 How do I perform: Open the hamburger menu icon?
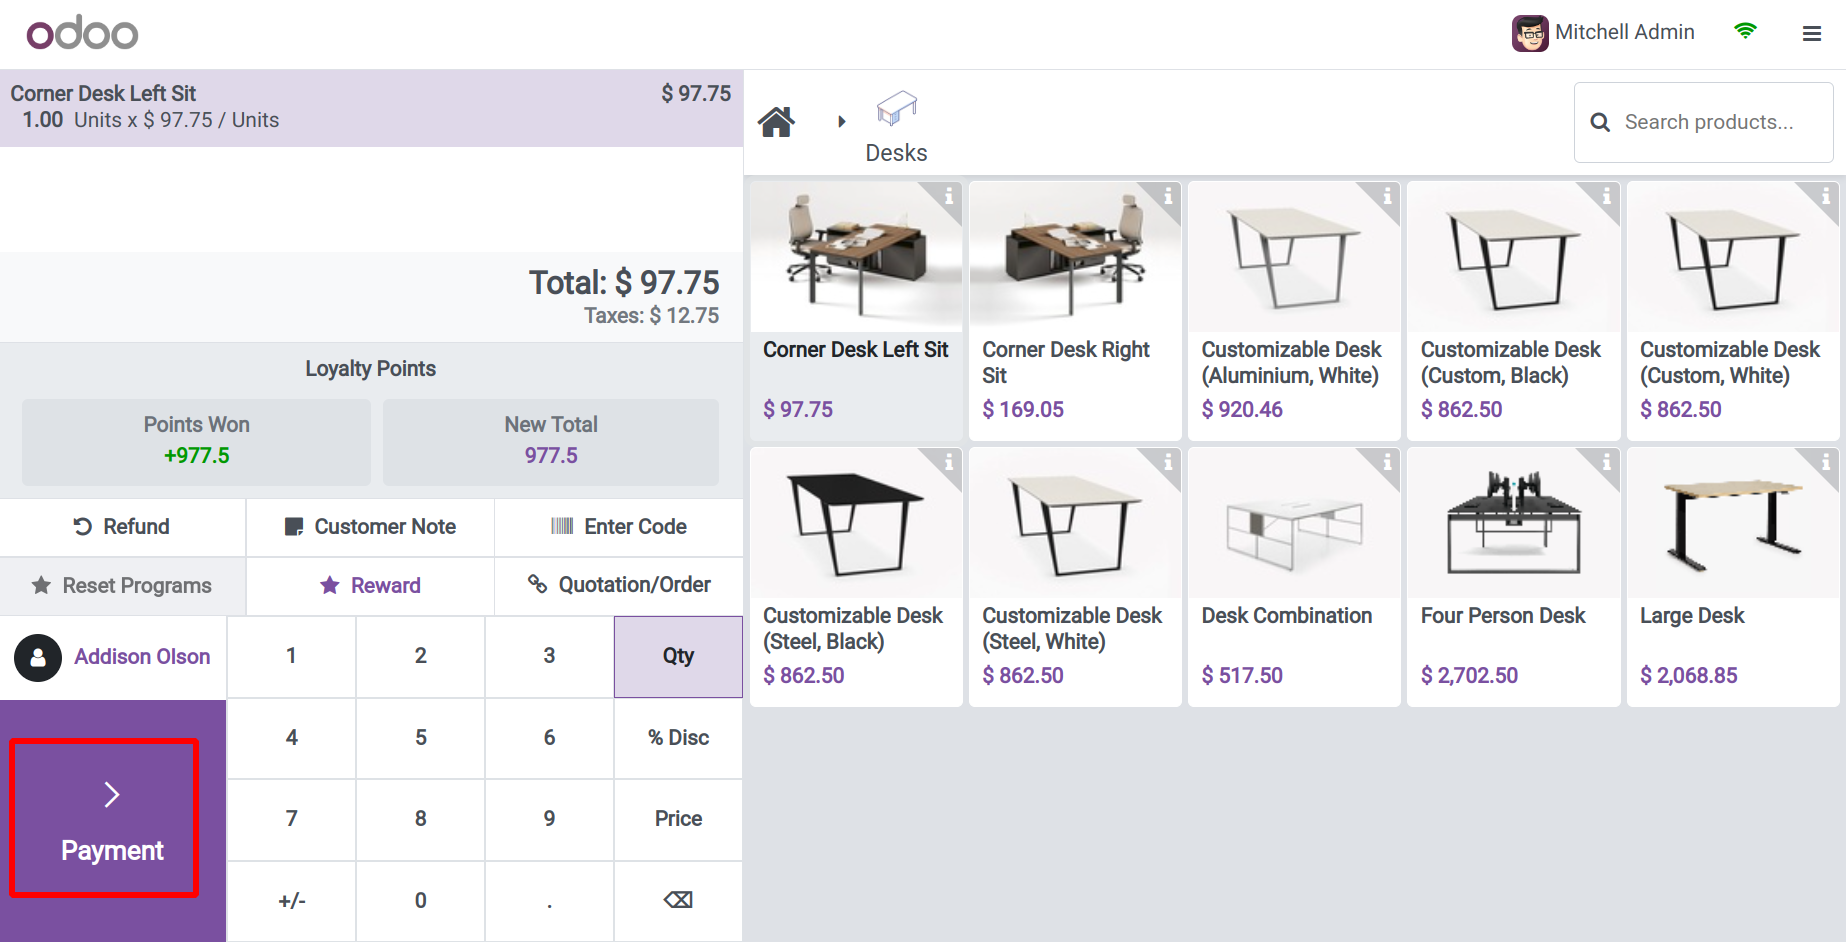[x=1811, y=34]
